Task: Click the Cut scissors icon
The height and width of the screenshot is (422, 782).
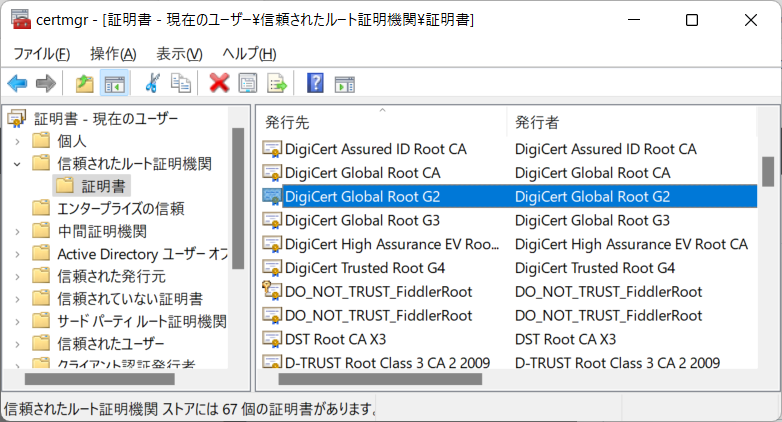Action: coord(152,83)
